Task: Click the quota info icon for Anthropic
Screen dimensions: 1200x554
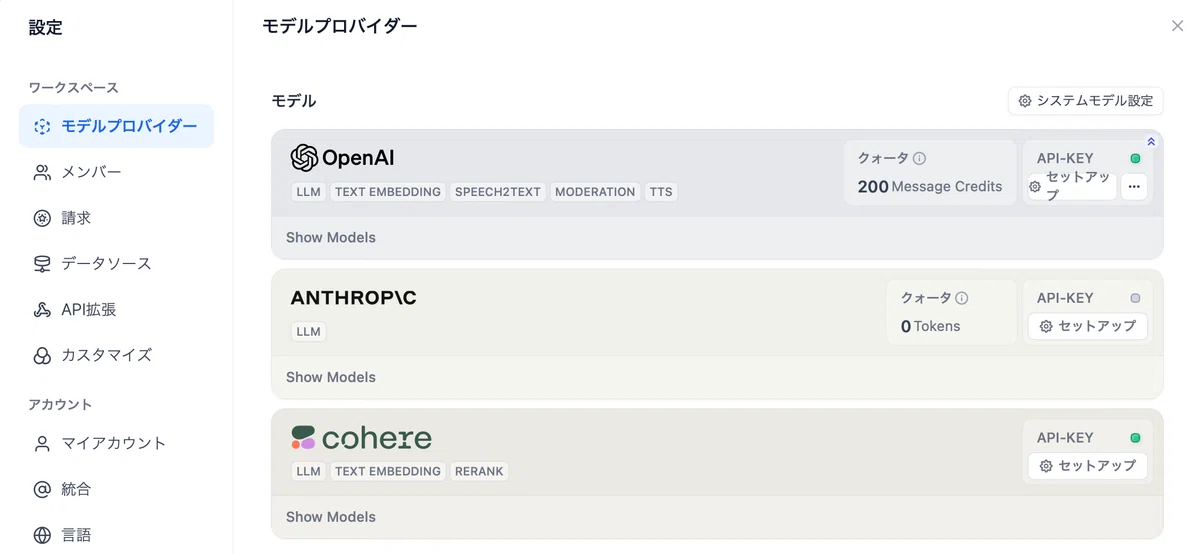Action: pos(962,298)
